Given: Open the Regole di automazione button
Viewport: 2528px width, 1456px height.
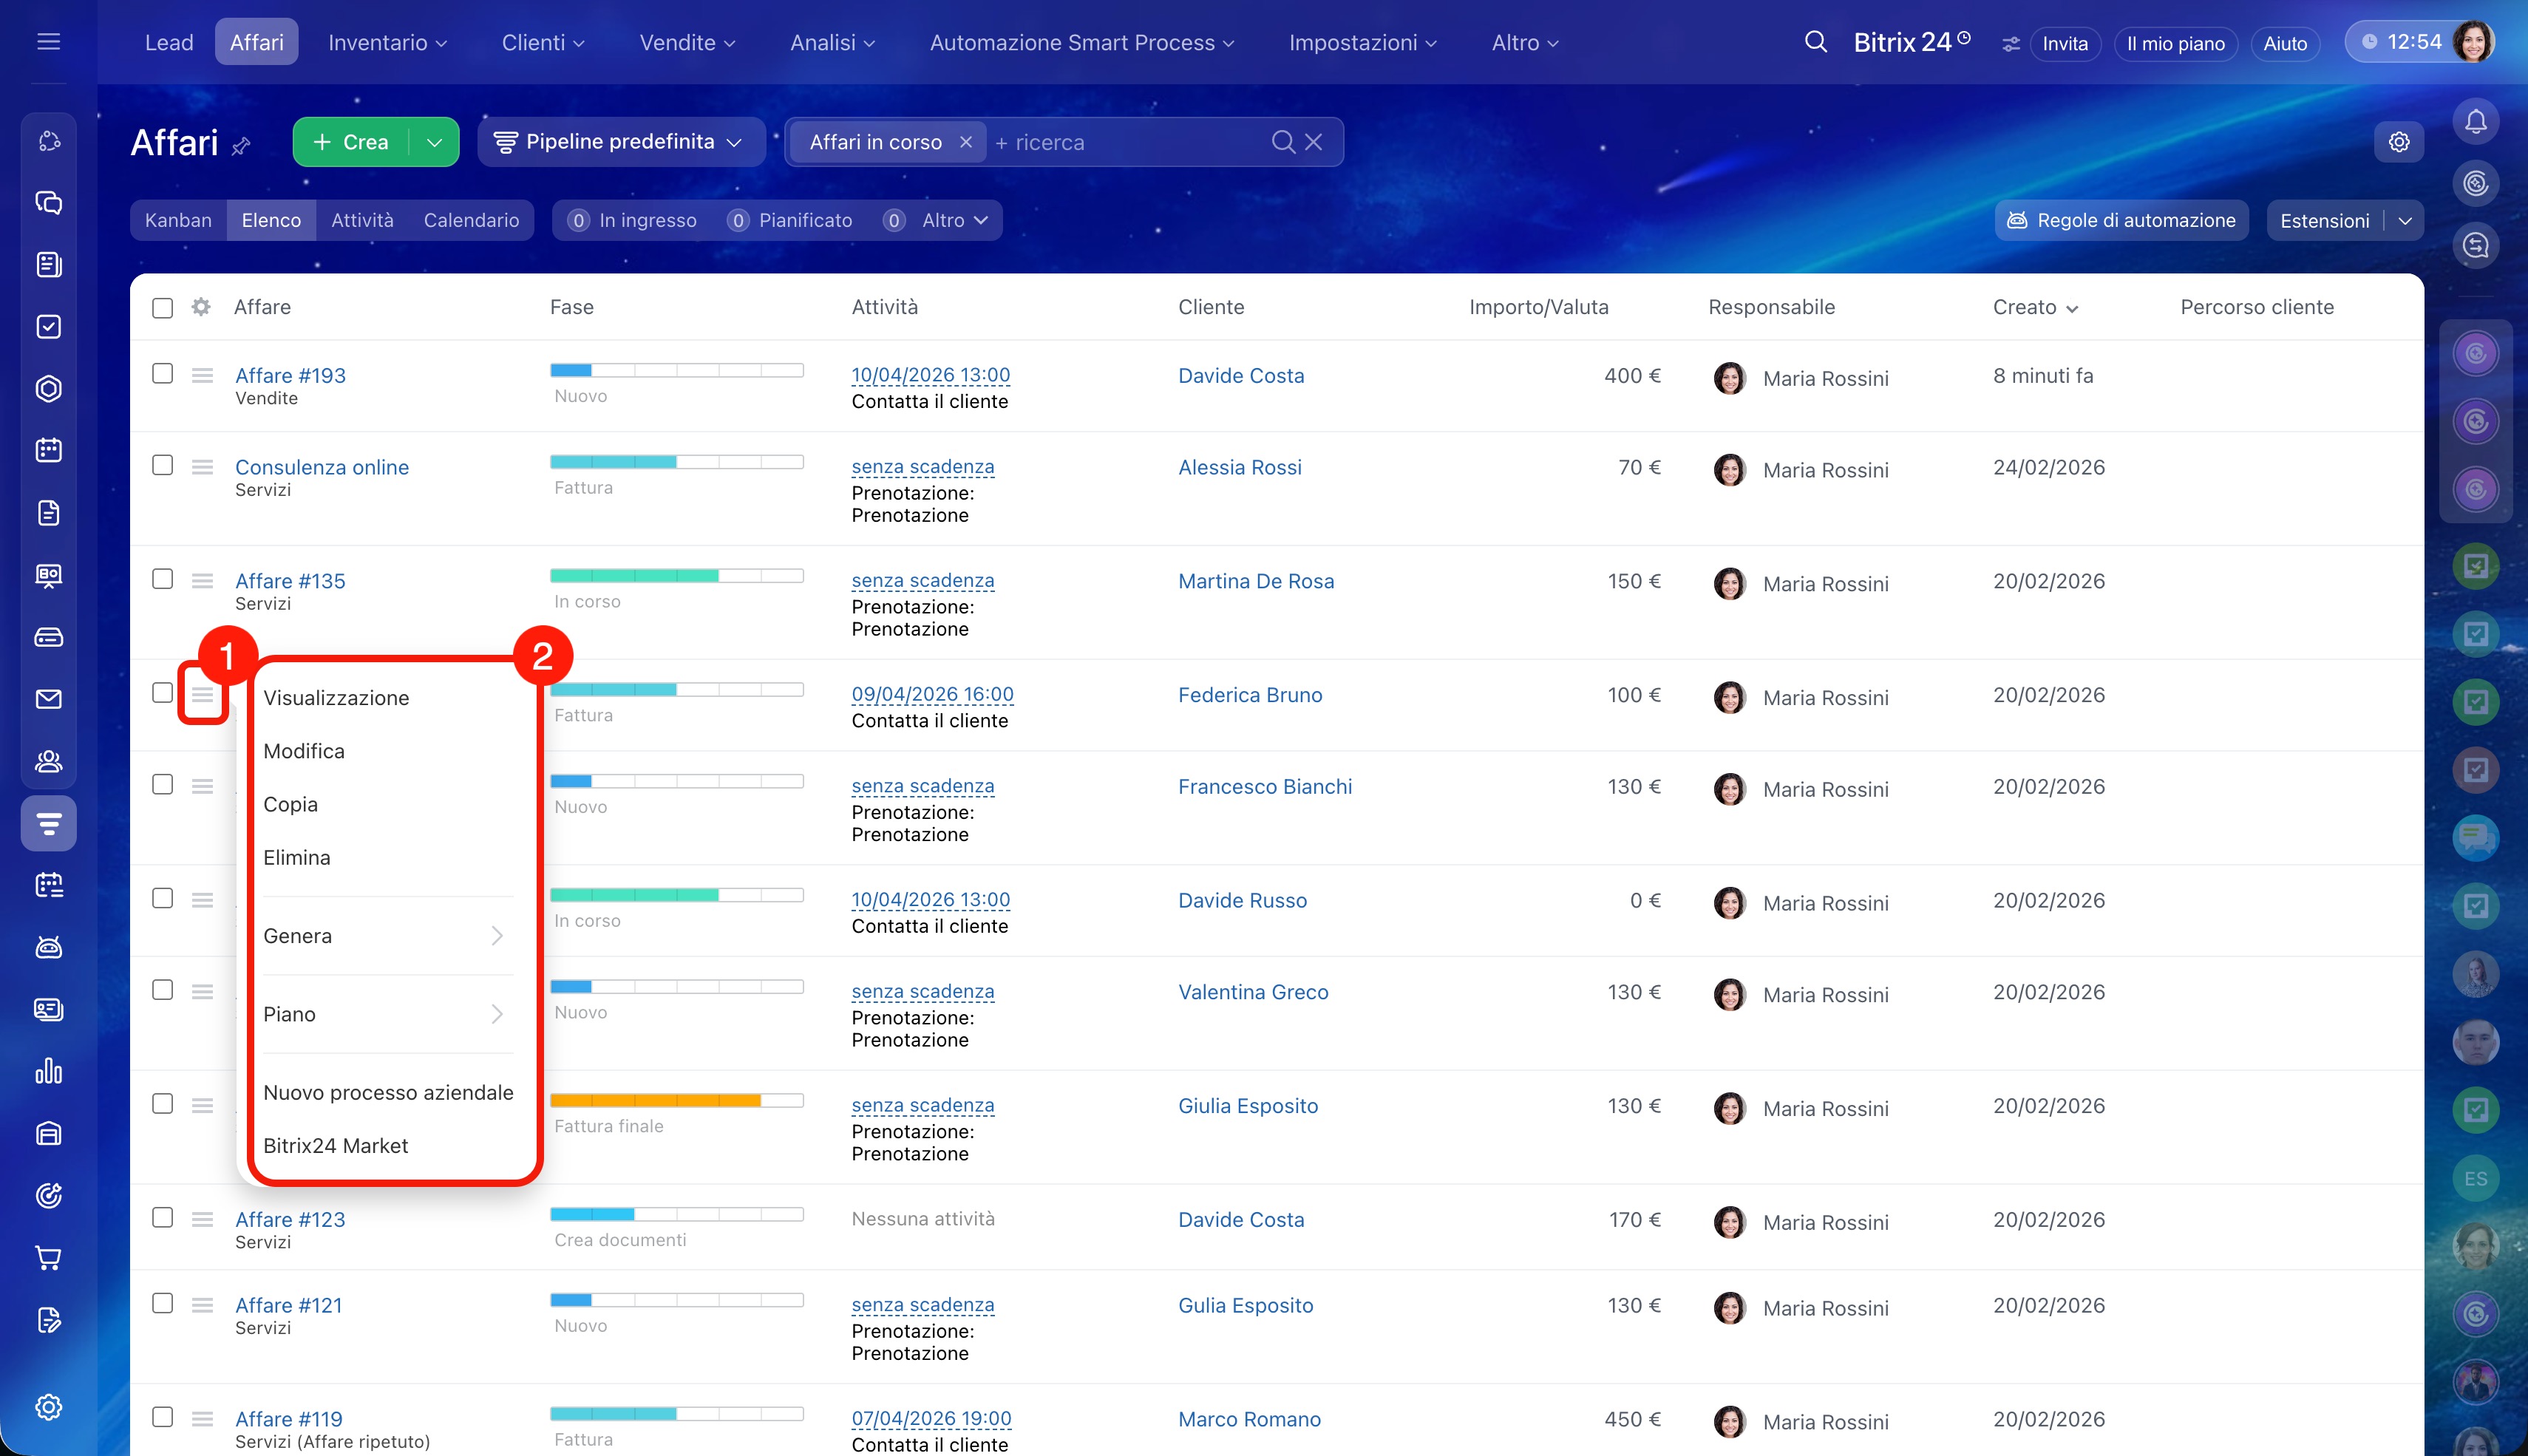Looking at the screenshot, I should (2121, 220).
